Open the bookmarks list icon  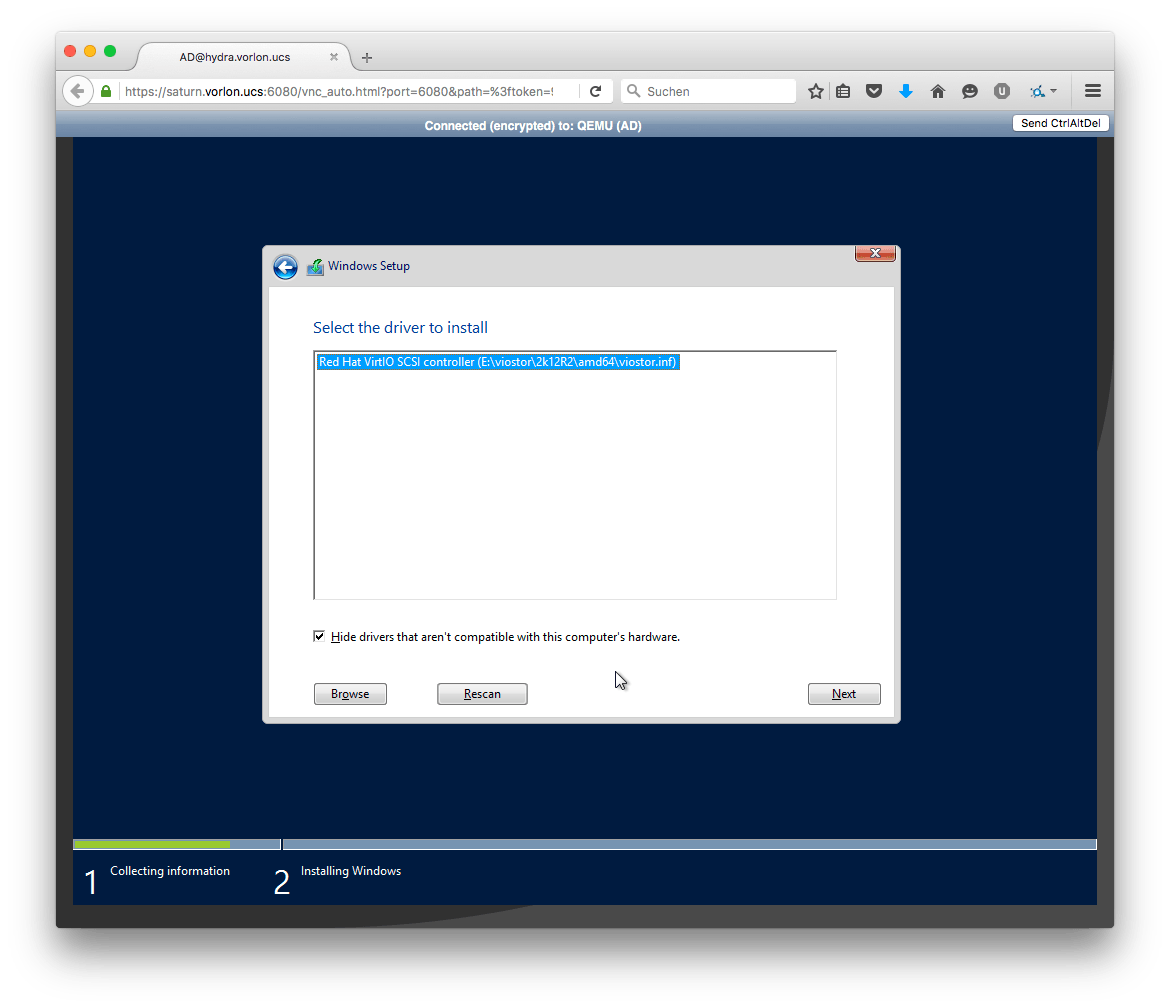[x=843, y=91]
